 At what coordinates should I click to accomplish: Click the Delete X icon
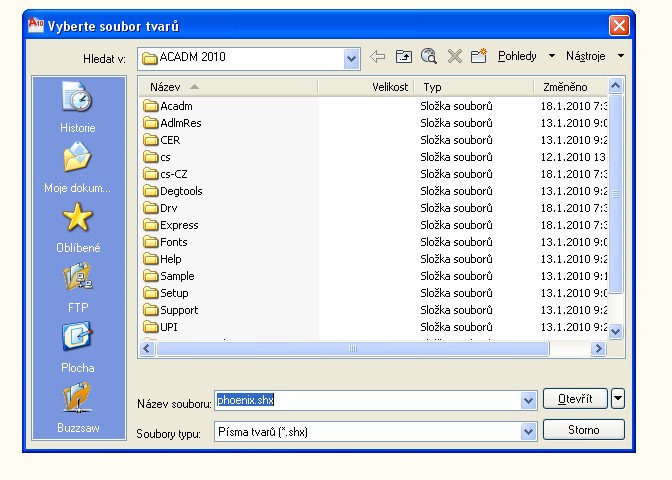[x=454, y=57]
